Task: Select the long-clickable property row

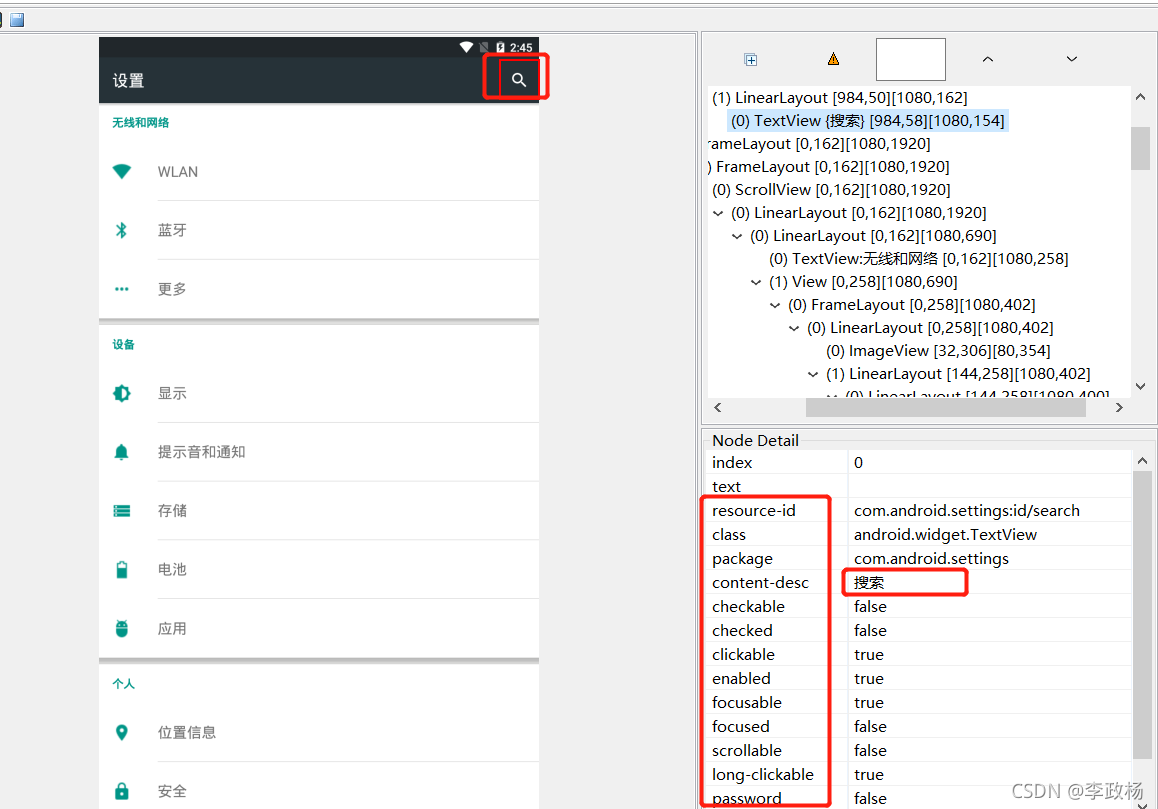Action: (918, 774)
